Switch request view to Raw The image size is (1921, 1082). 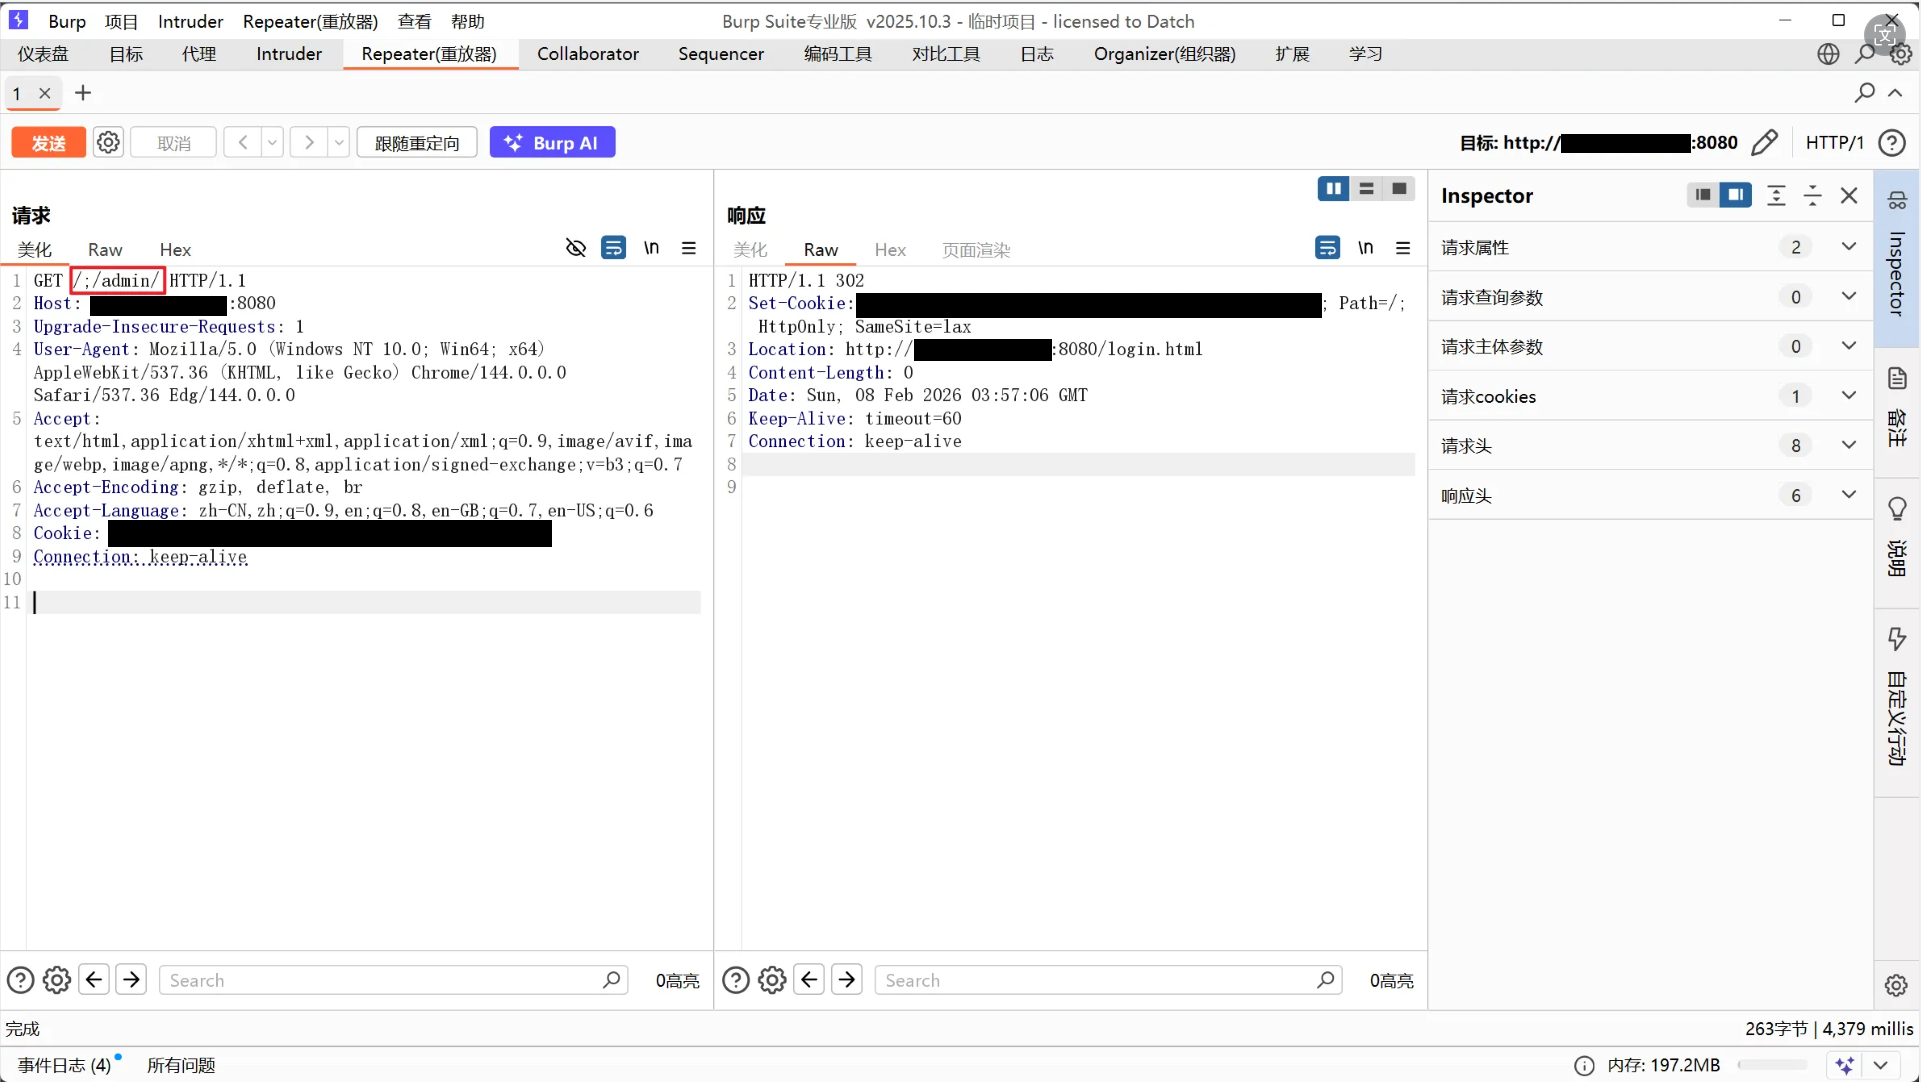click(105, 250)
